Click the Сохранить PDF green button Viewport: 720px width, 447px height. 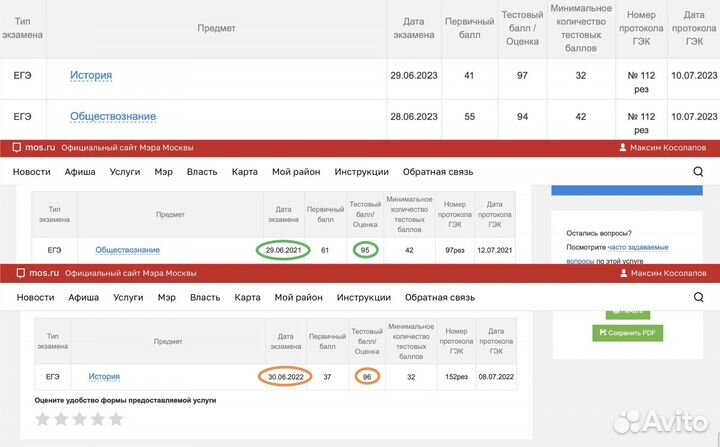[628, 333]
